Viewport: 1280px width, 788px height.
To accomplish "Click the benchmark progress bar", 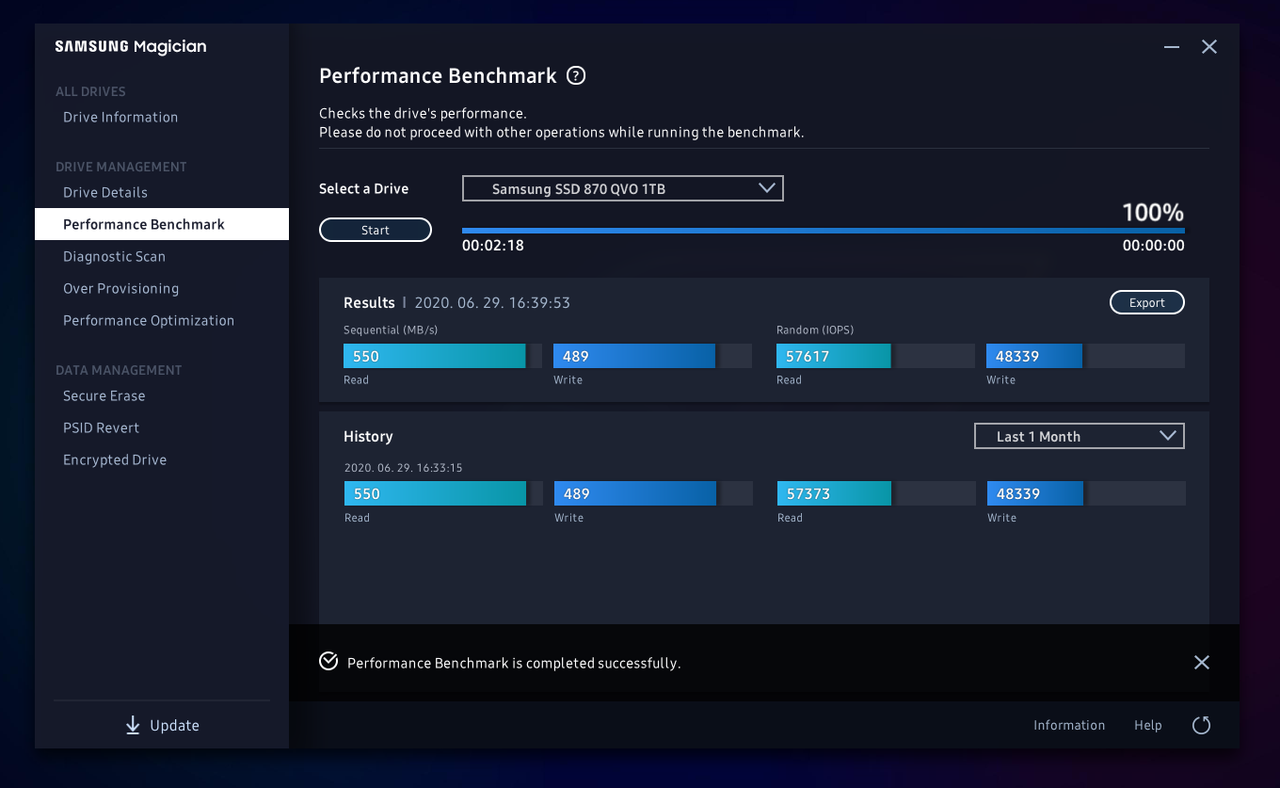I will [x=823, y=230].
